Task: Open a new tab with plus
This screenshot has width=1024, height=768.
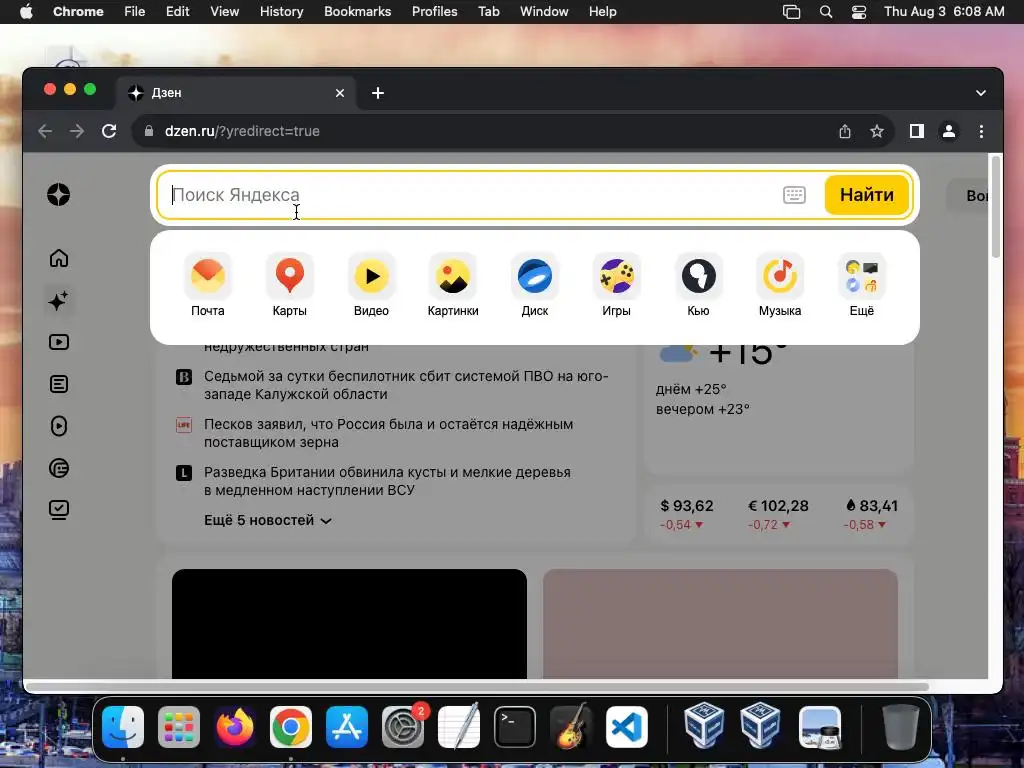Action: [x=378, y=93]
